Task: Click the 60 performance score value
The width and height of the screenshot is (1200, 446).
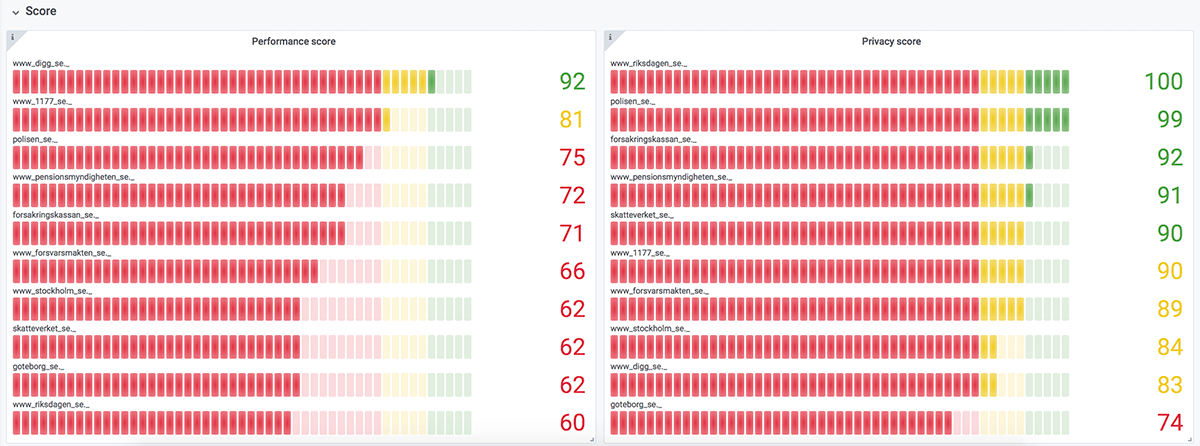Action: [x=572, y=423]
